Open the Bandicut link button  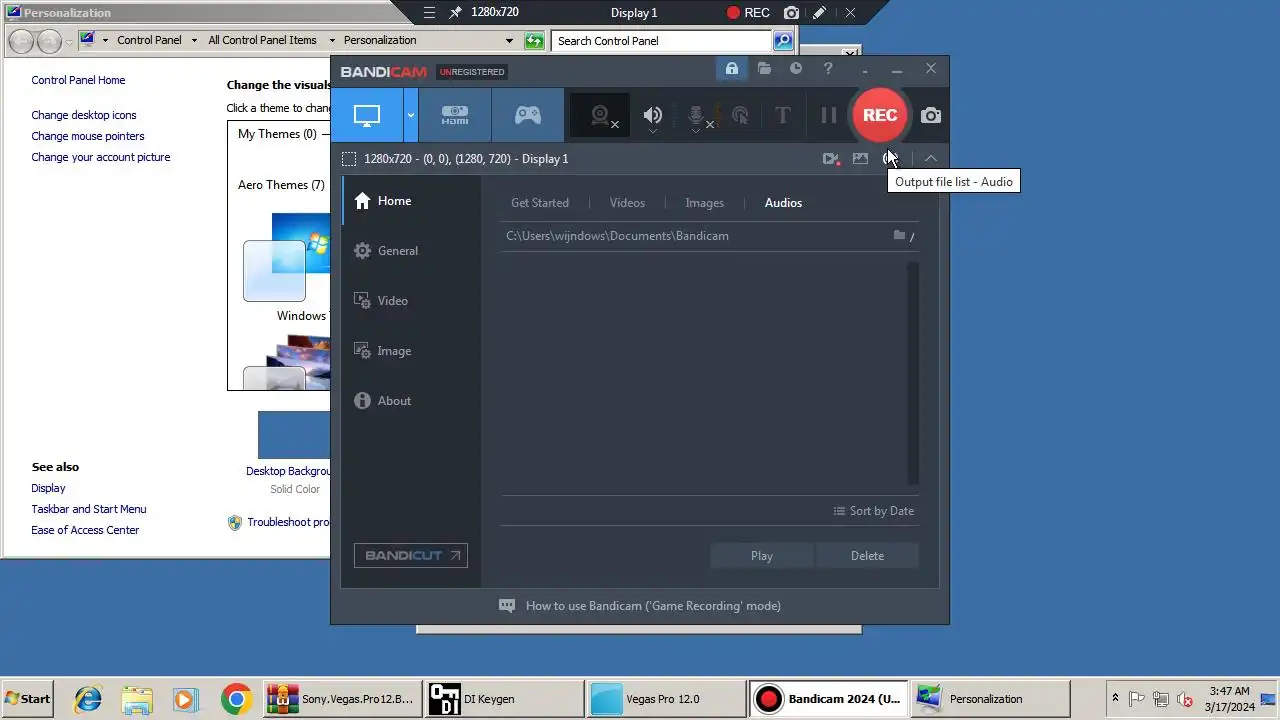coord(411,556)
